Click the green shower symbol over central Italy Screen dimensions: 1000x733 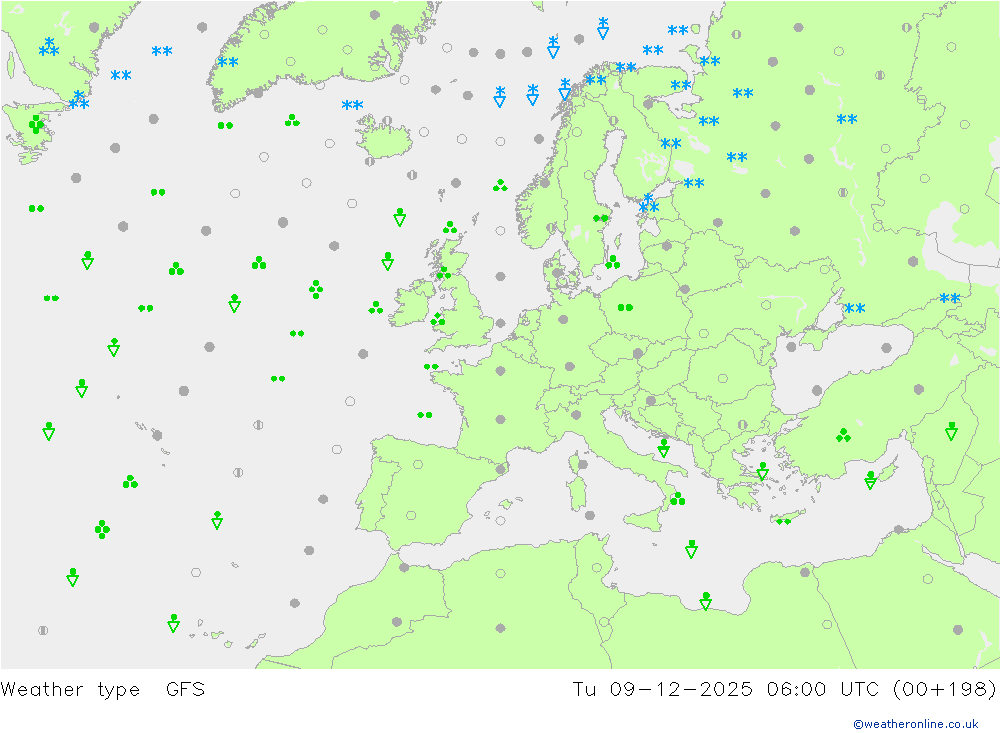coord(663,448)
